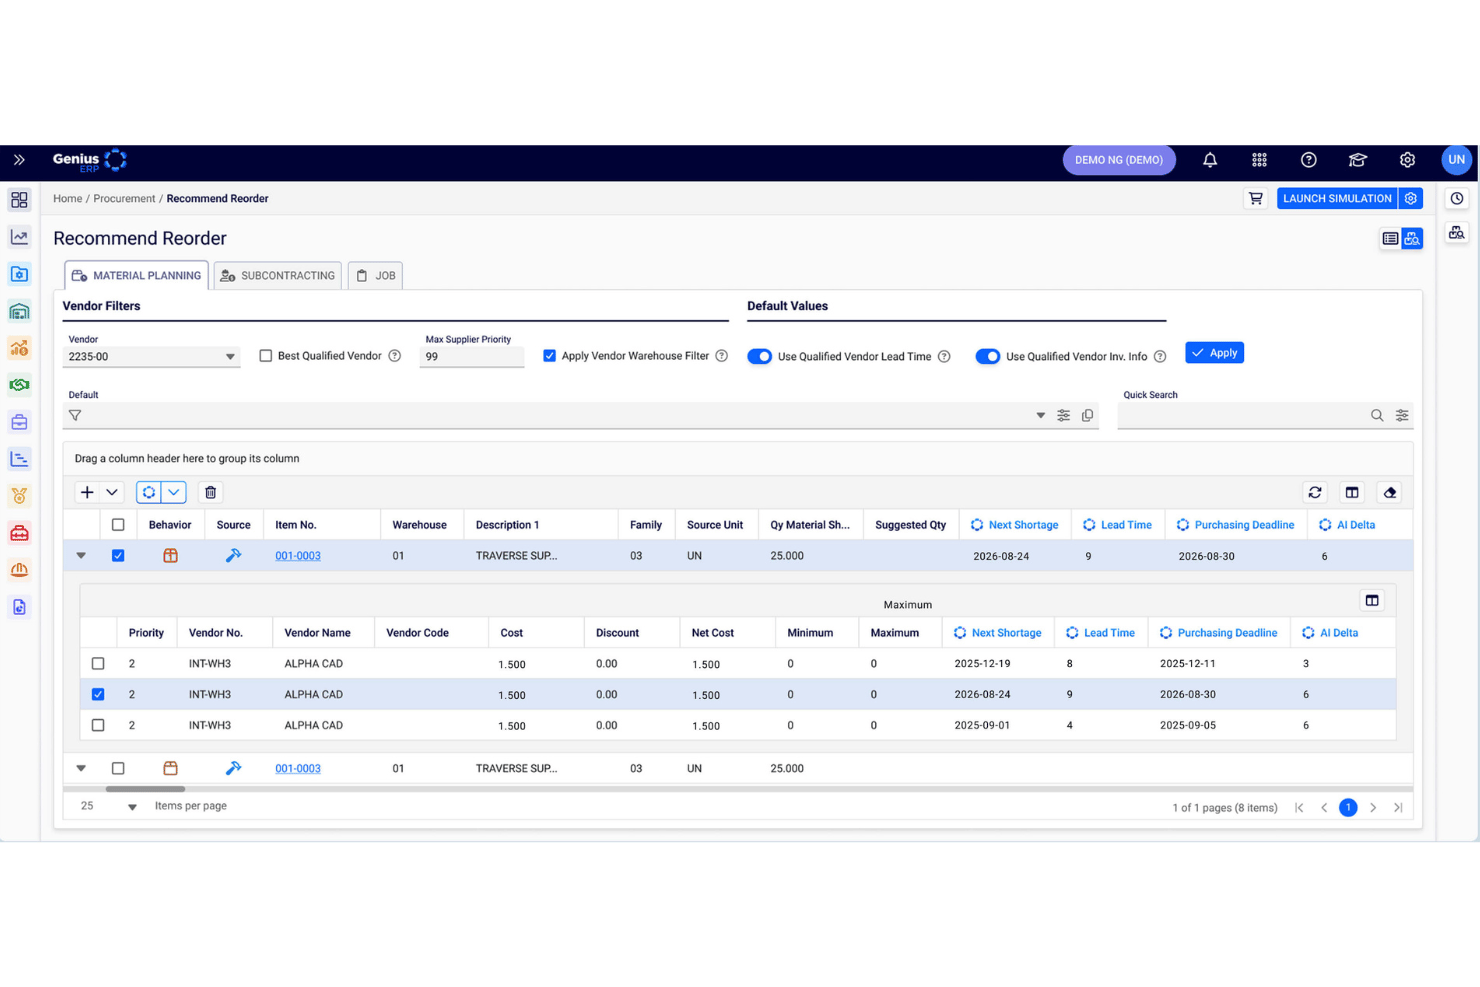
Task: Go to Procurement in the breadcrumb
Action: pyautogui.click(x=124, y=199)
